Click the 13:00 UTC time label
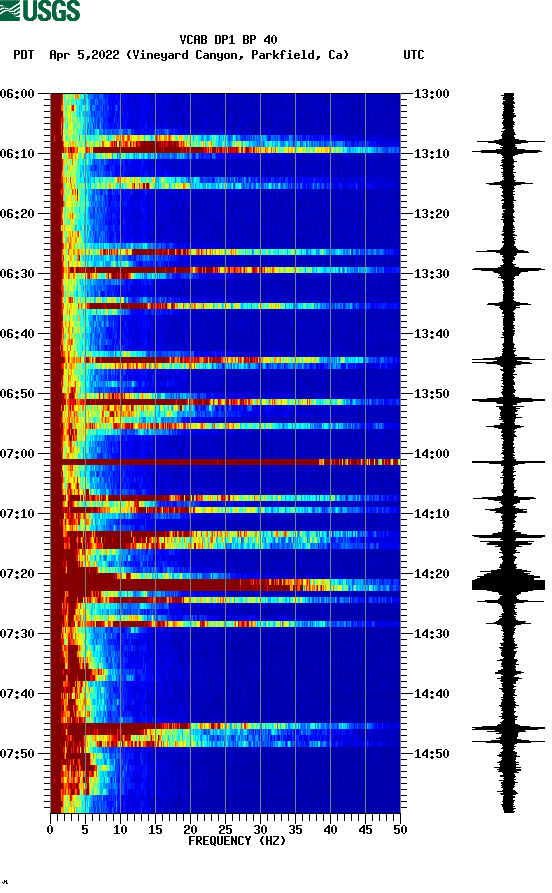552x893 pixels. click(x=431, y=93)
